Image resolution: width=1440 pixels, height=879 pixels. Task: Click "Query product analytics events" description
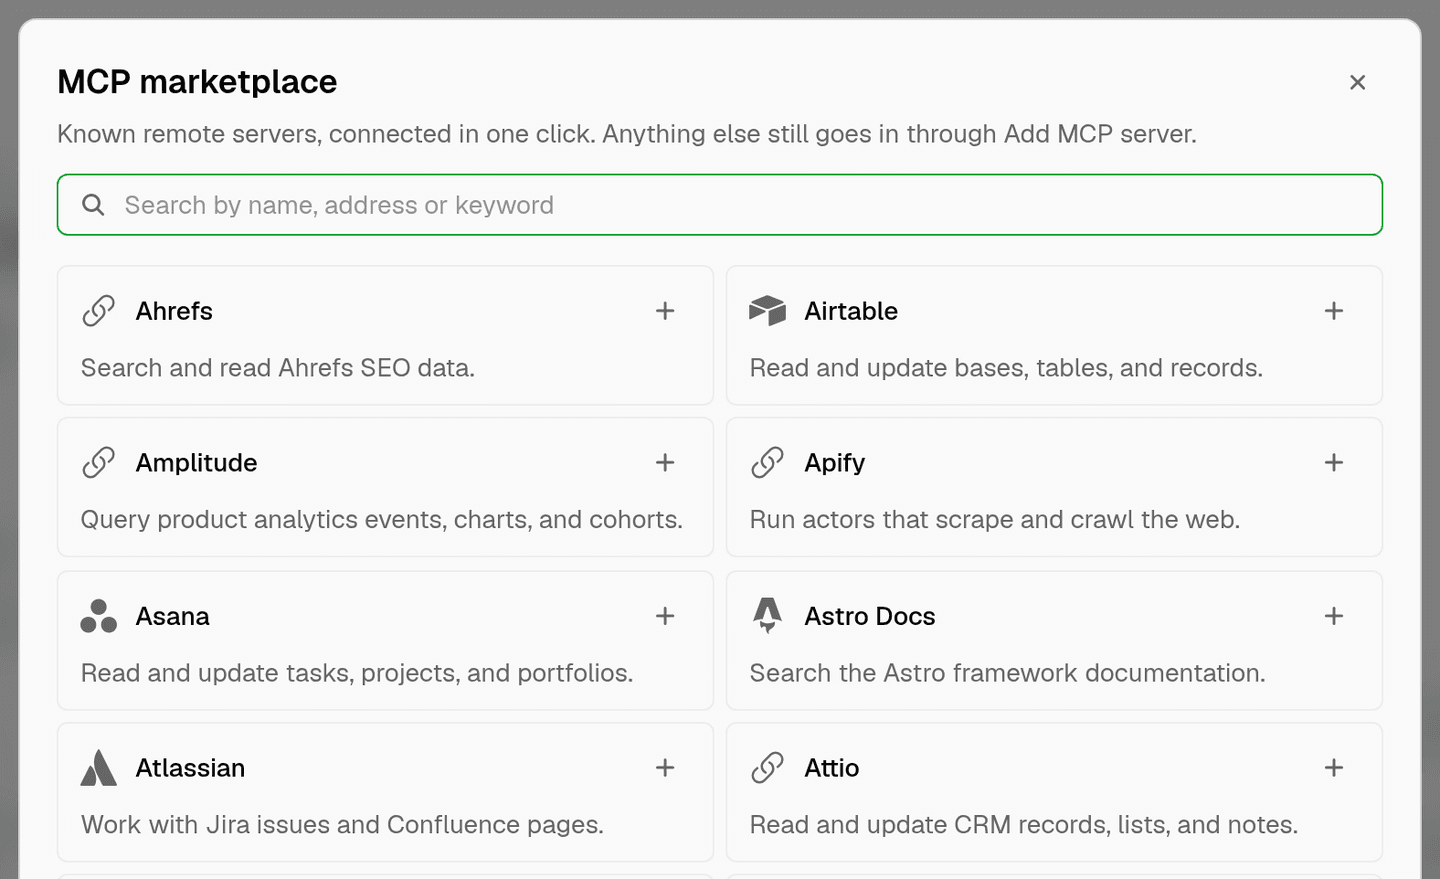382,520
